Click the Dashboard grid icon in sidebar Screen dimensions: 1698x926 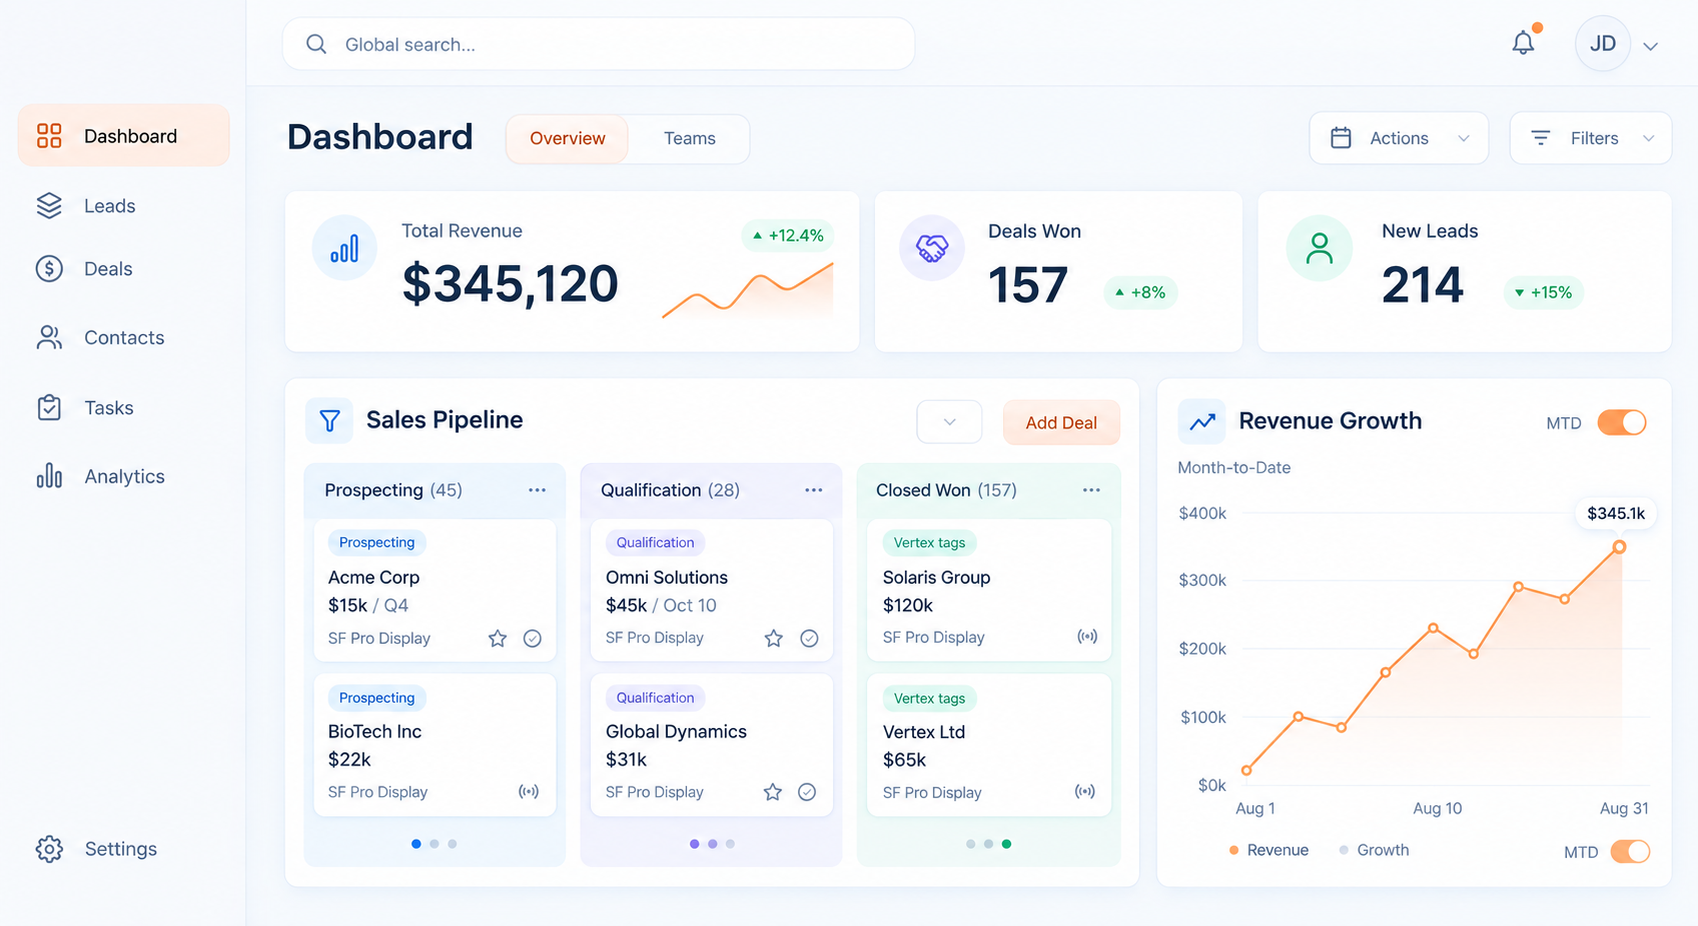(x=49, y=135)
